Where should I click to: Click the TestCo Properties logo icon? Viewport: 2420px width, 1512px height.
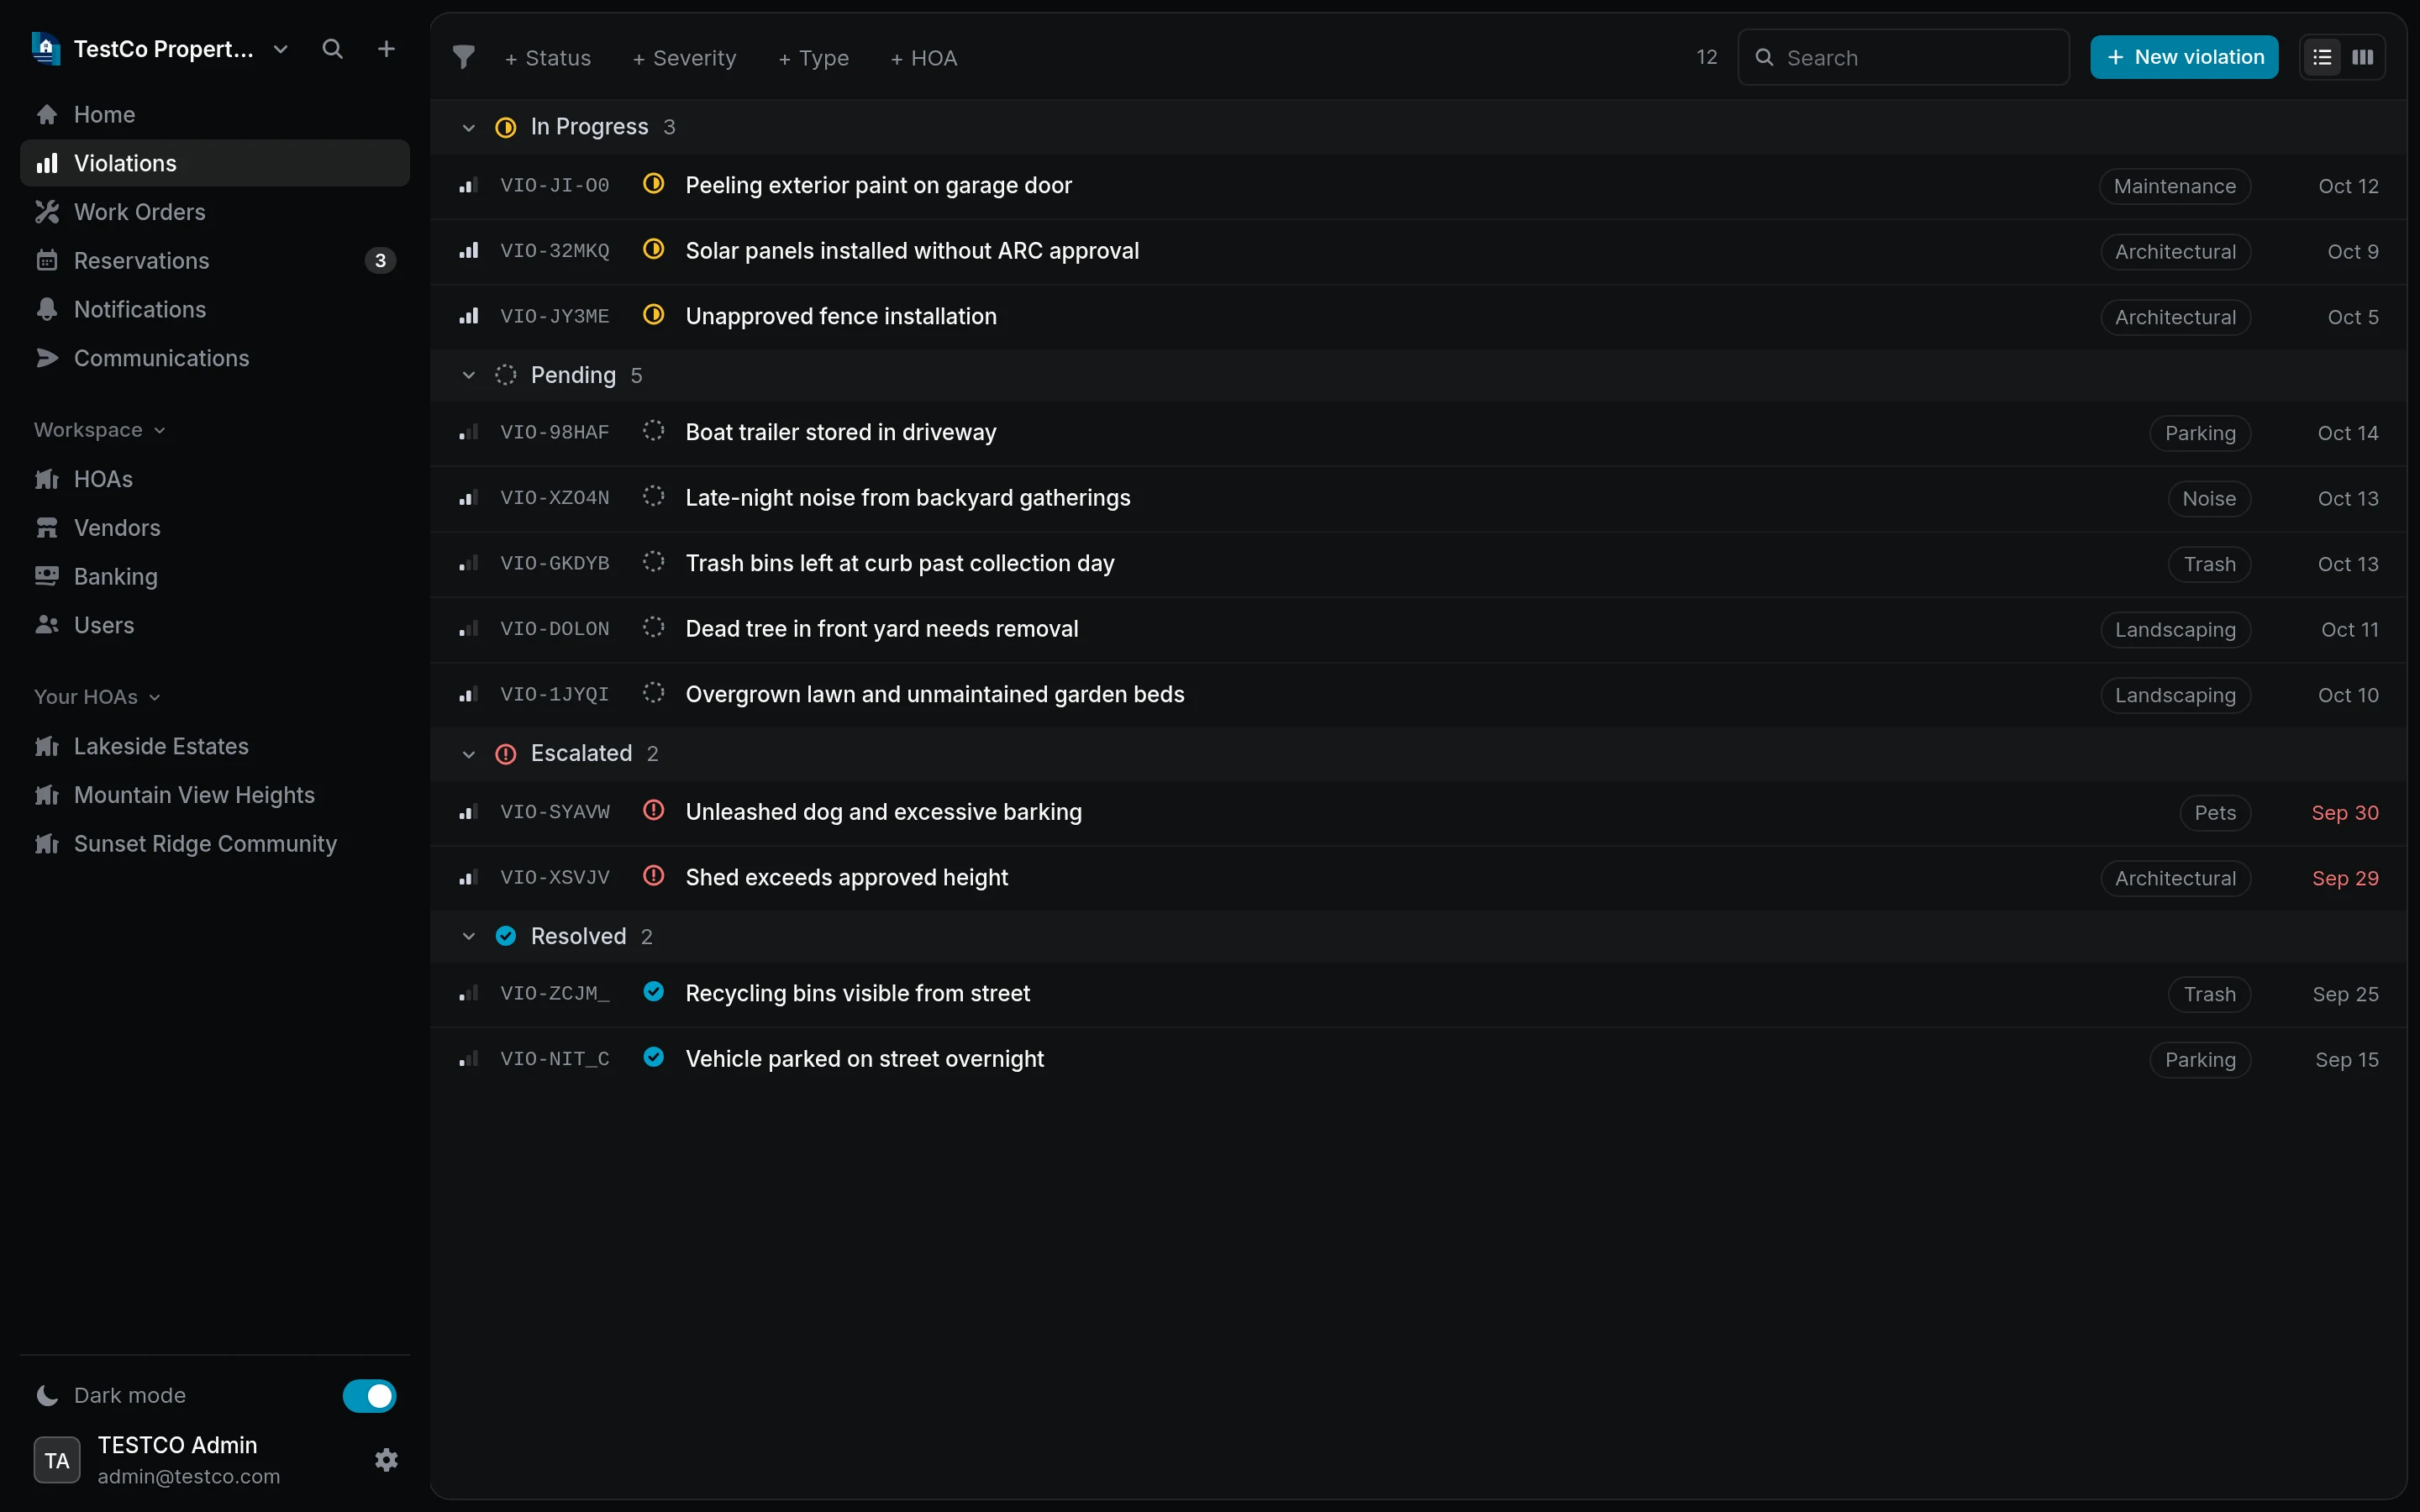click(x=46, y=48)
